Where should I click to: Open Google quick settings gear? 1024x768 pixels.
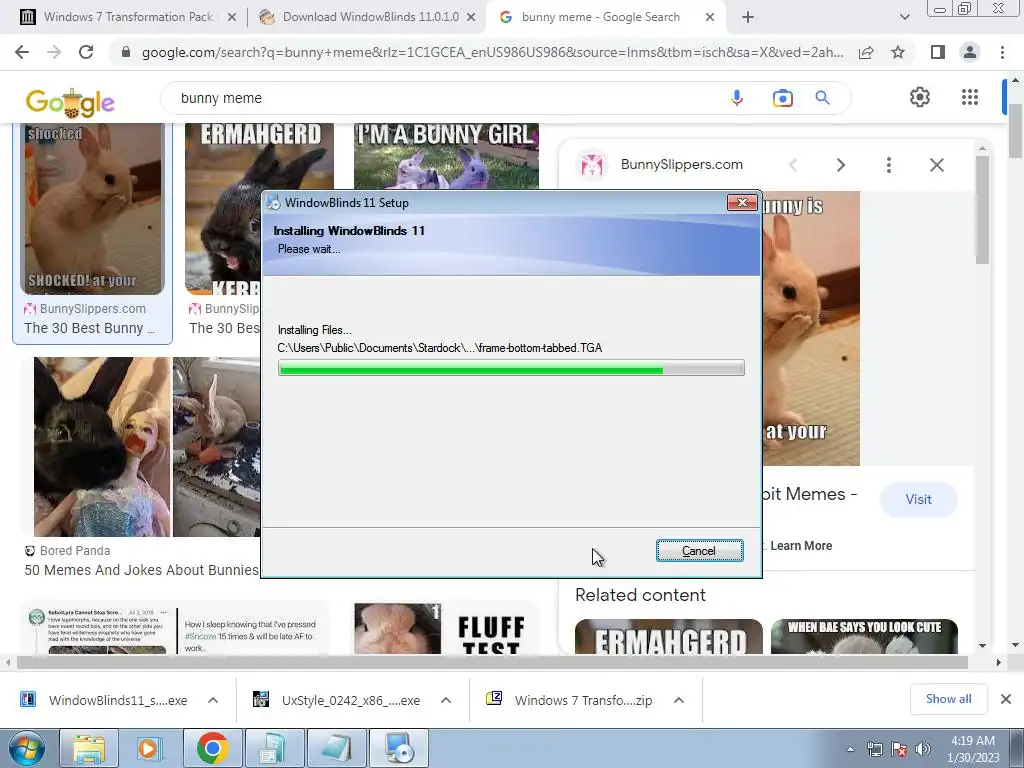click(x=920, y=97)
